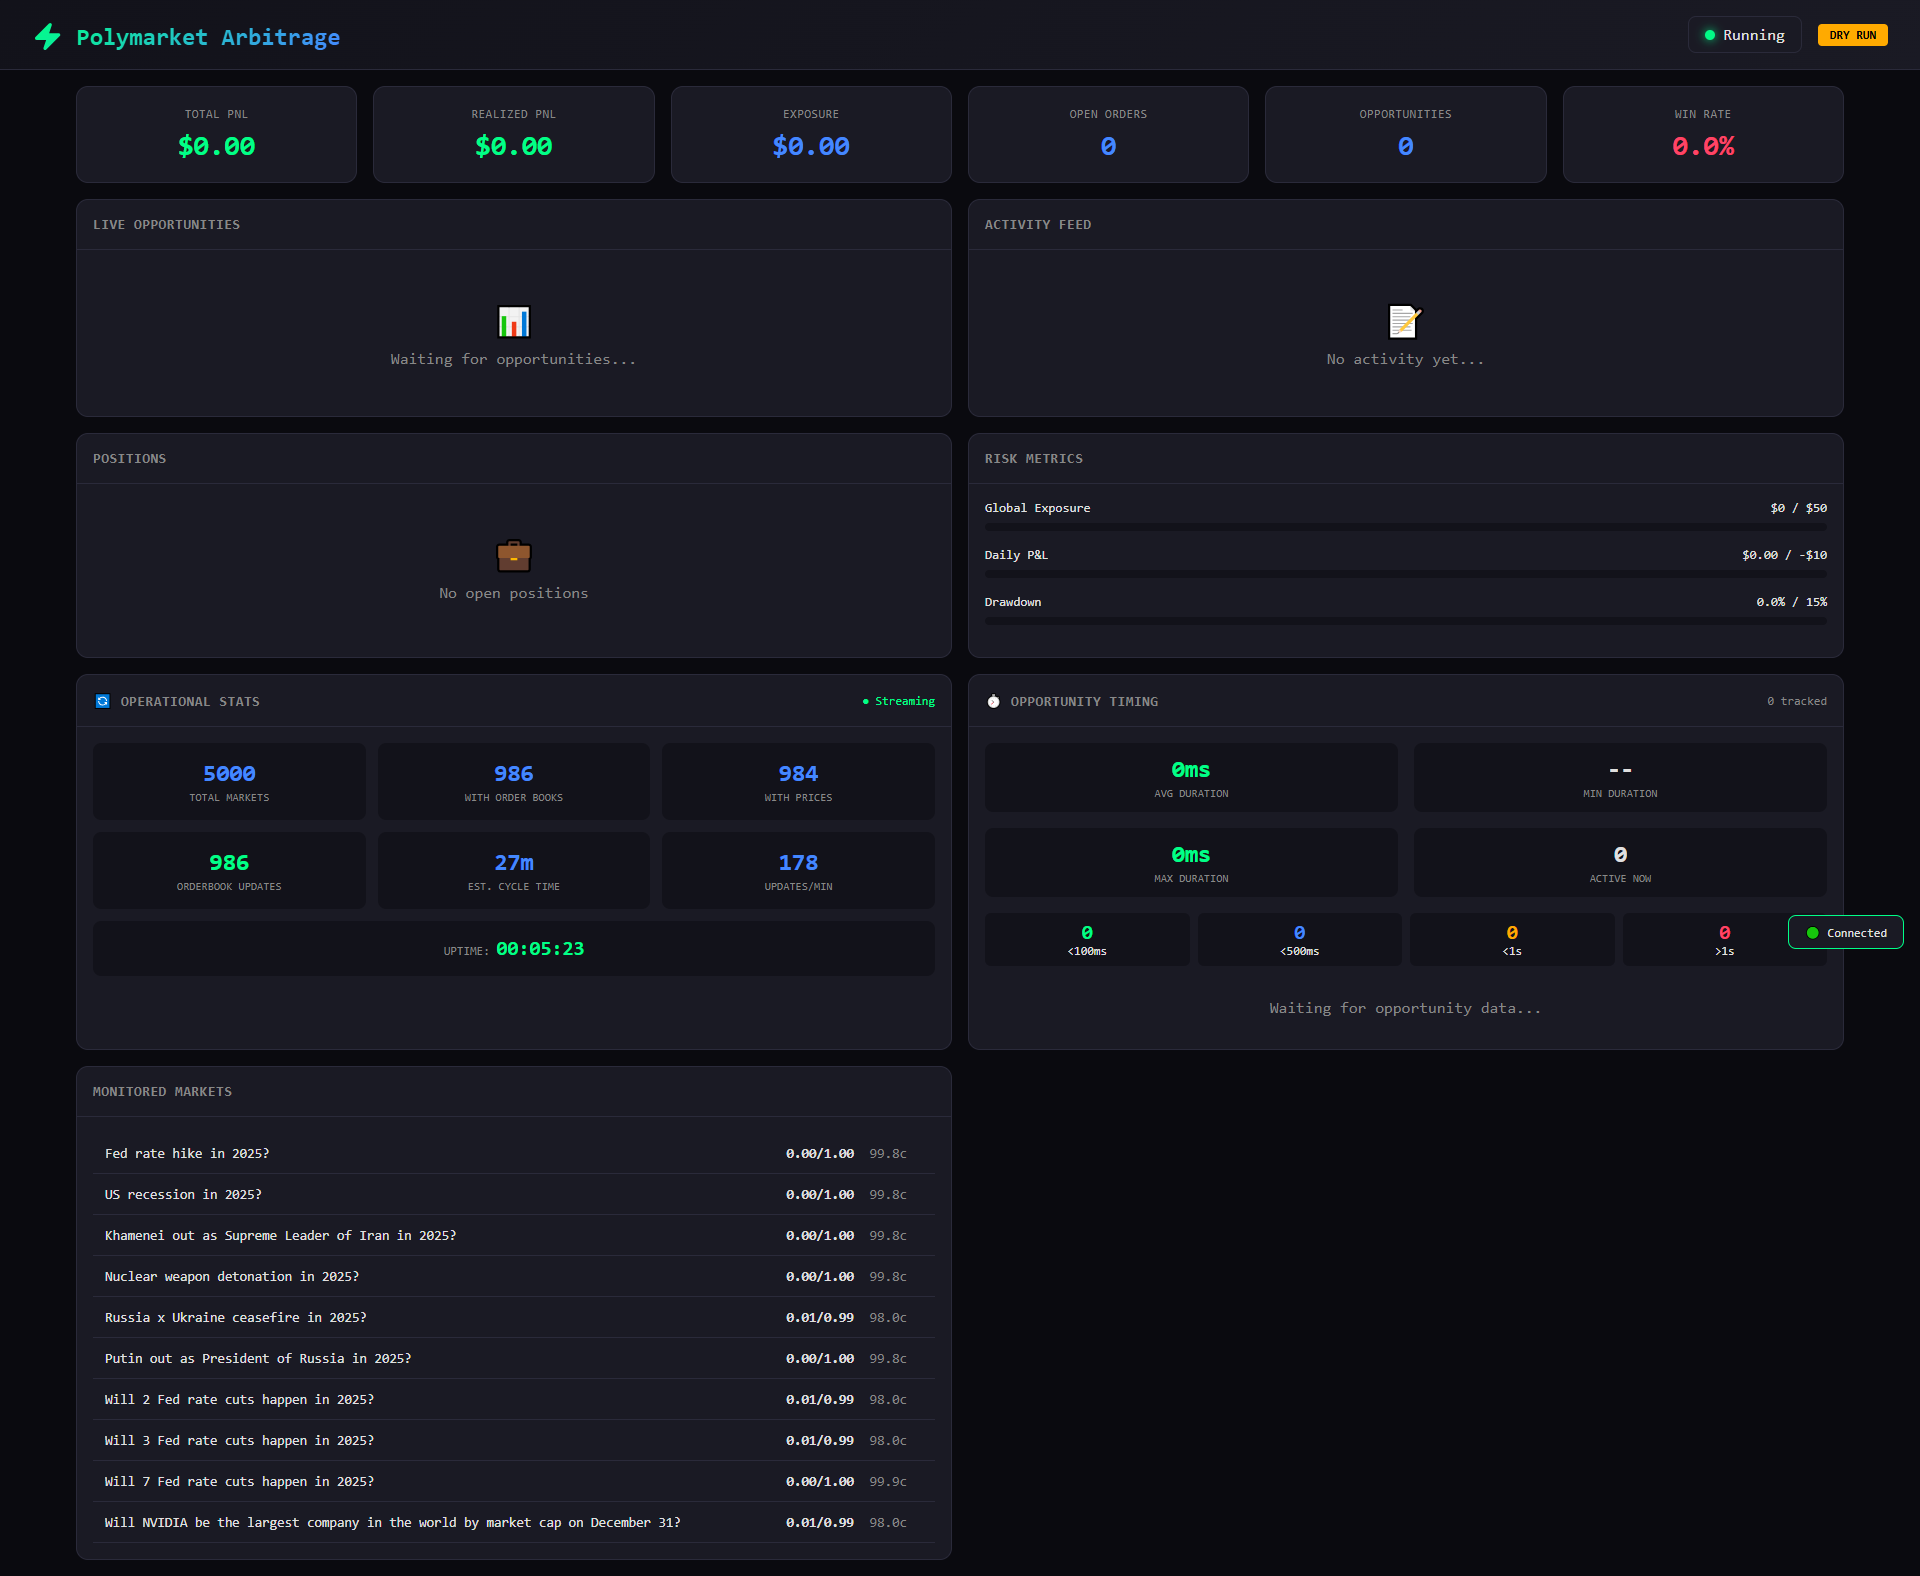Select the <1s bucket

click(1512, 940)
